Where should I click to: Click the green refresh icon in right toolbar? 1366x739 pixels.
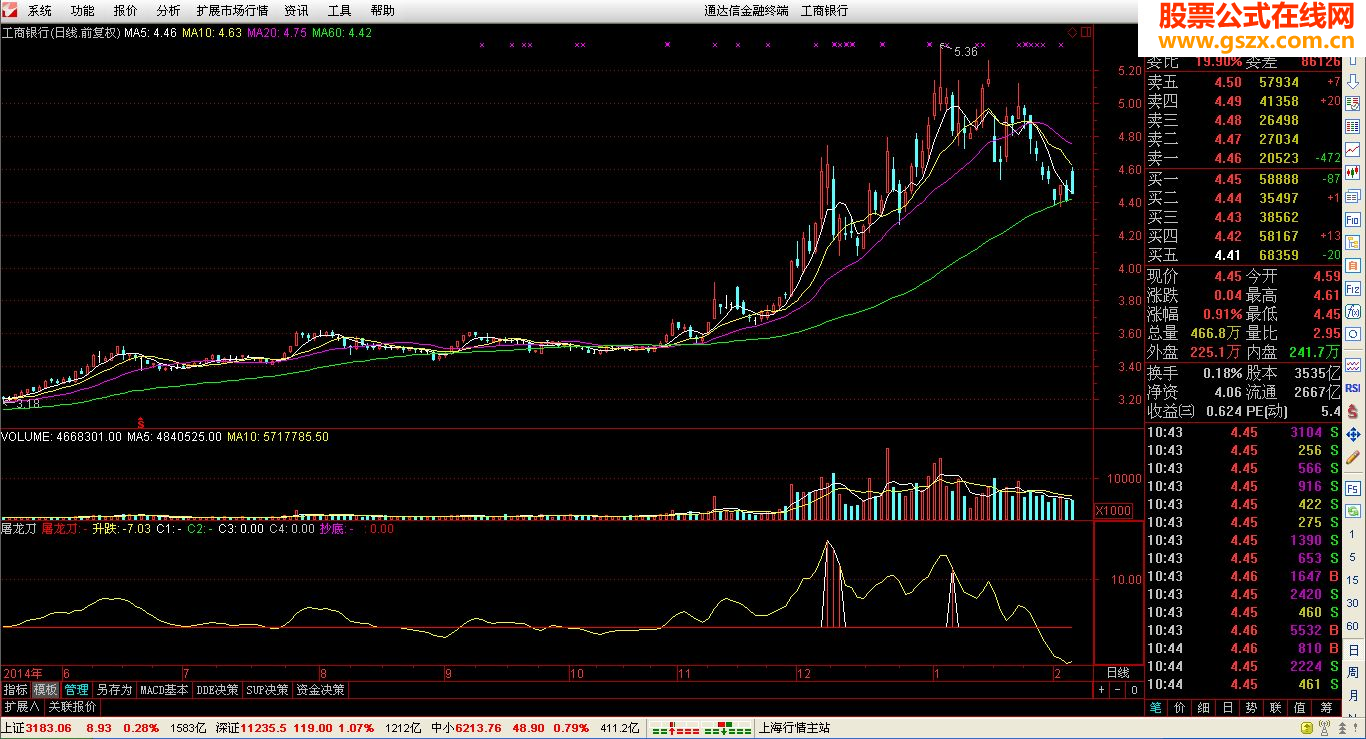[1353, 511]
